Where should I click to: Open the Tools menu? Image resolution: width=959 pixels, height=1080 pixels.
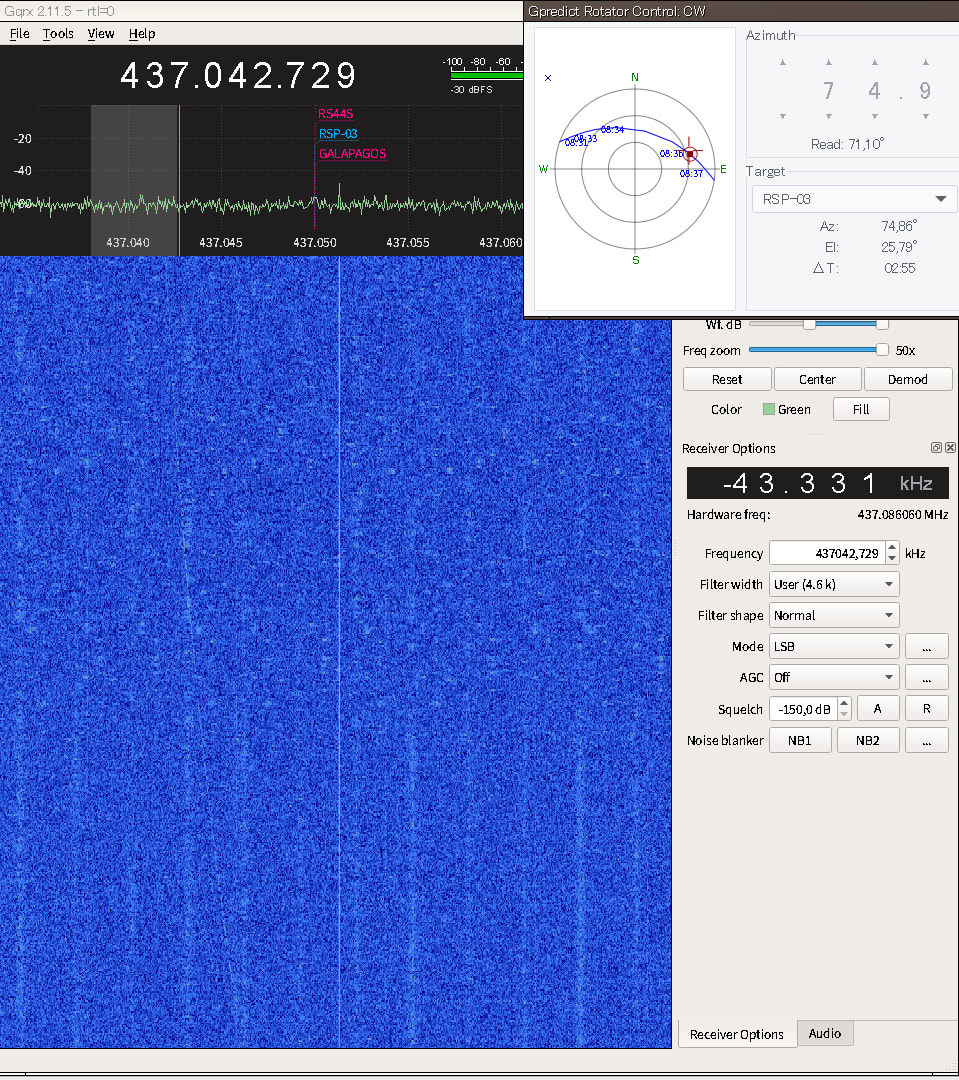pos(58,33)
